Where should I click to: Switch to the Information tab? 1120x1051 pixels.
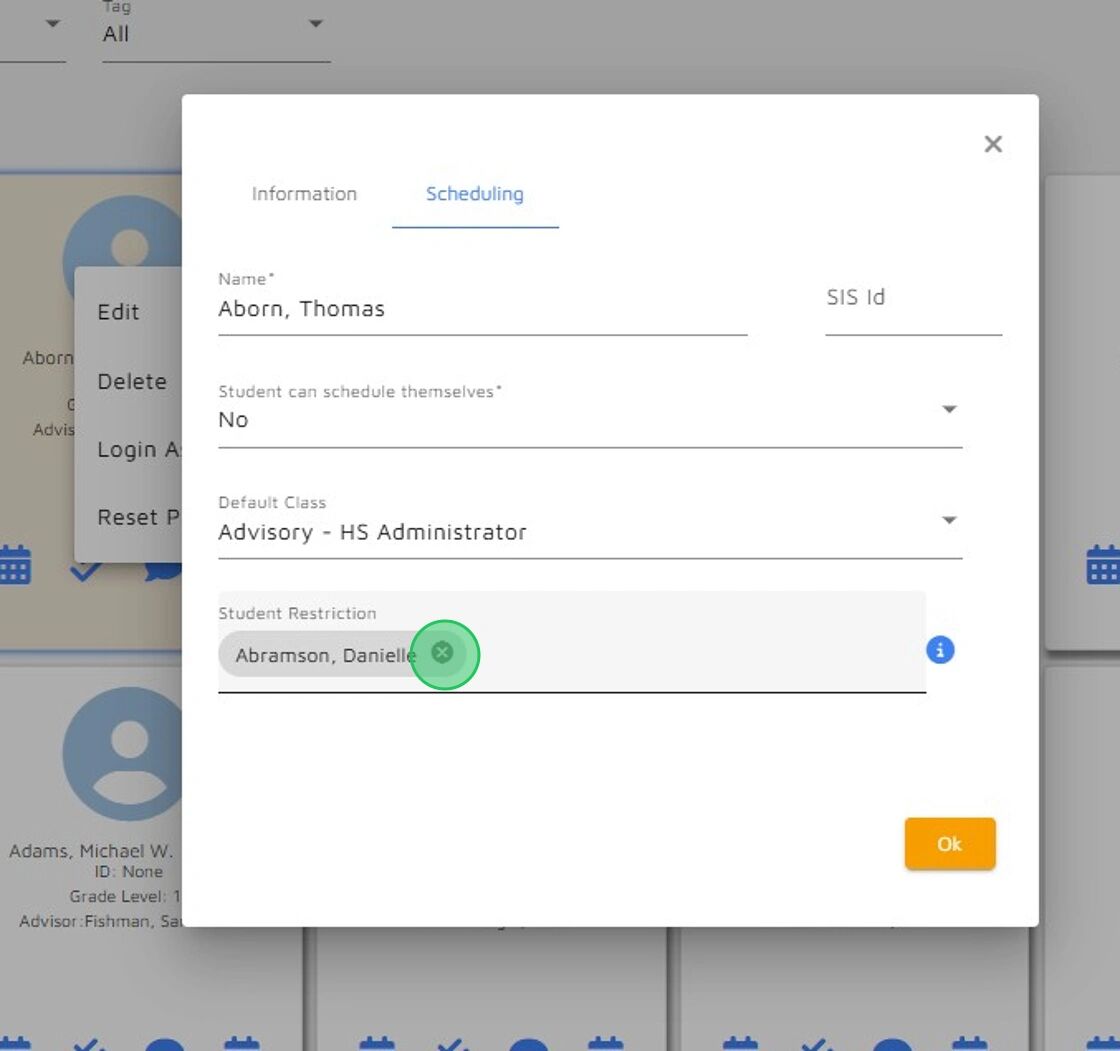pyautogui.click(x=304, y=194)
